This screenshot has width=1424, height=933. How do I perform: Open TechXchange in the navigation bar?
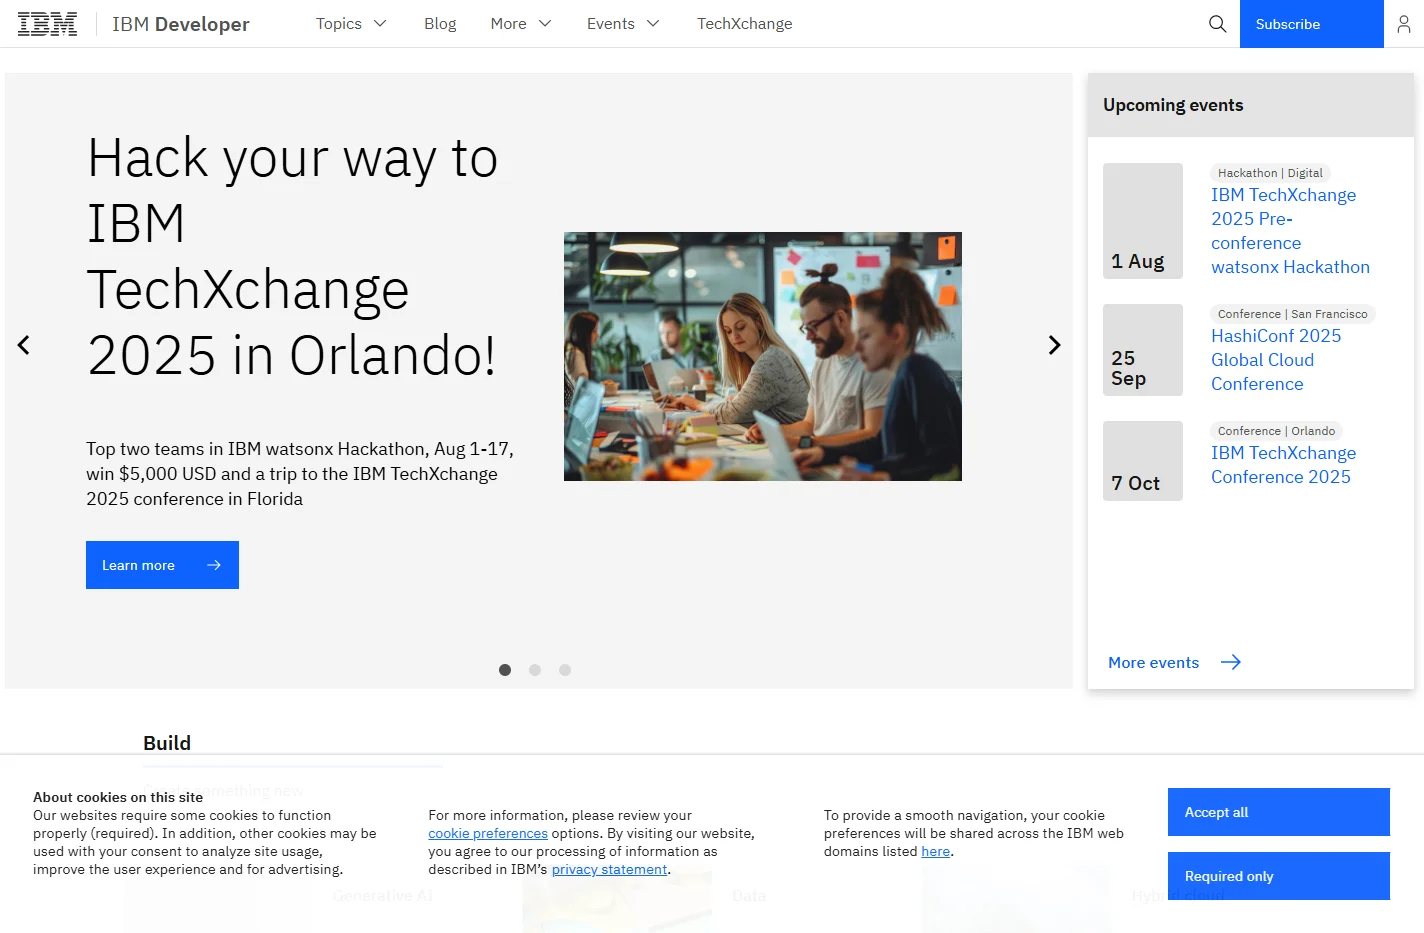pos(745,24)
